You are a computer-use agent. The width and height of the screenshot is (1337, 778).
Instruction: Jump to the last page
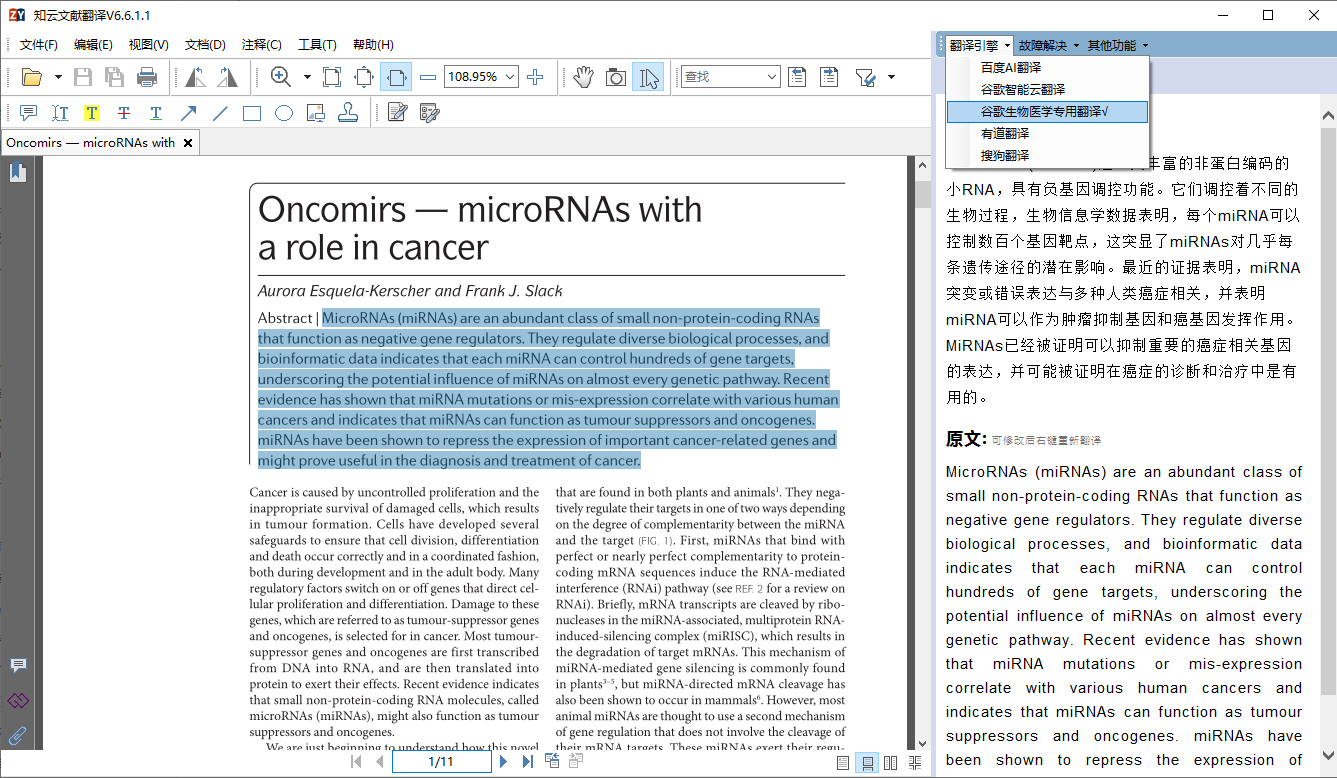tap(527, 762)
